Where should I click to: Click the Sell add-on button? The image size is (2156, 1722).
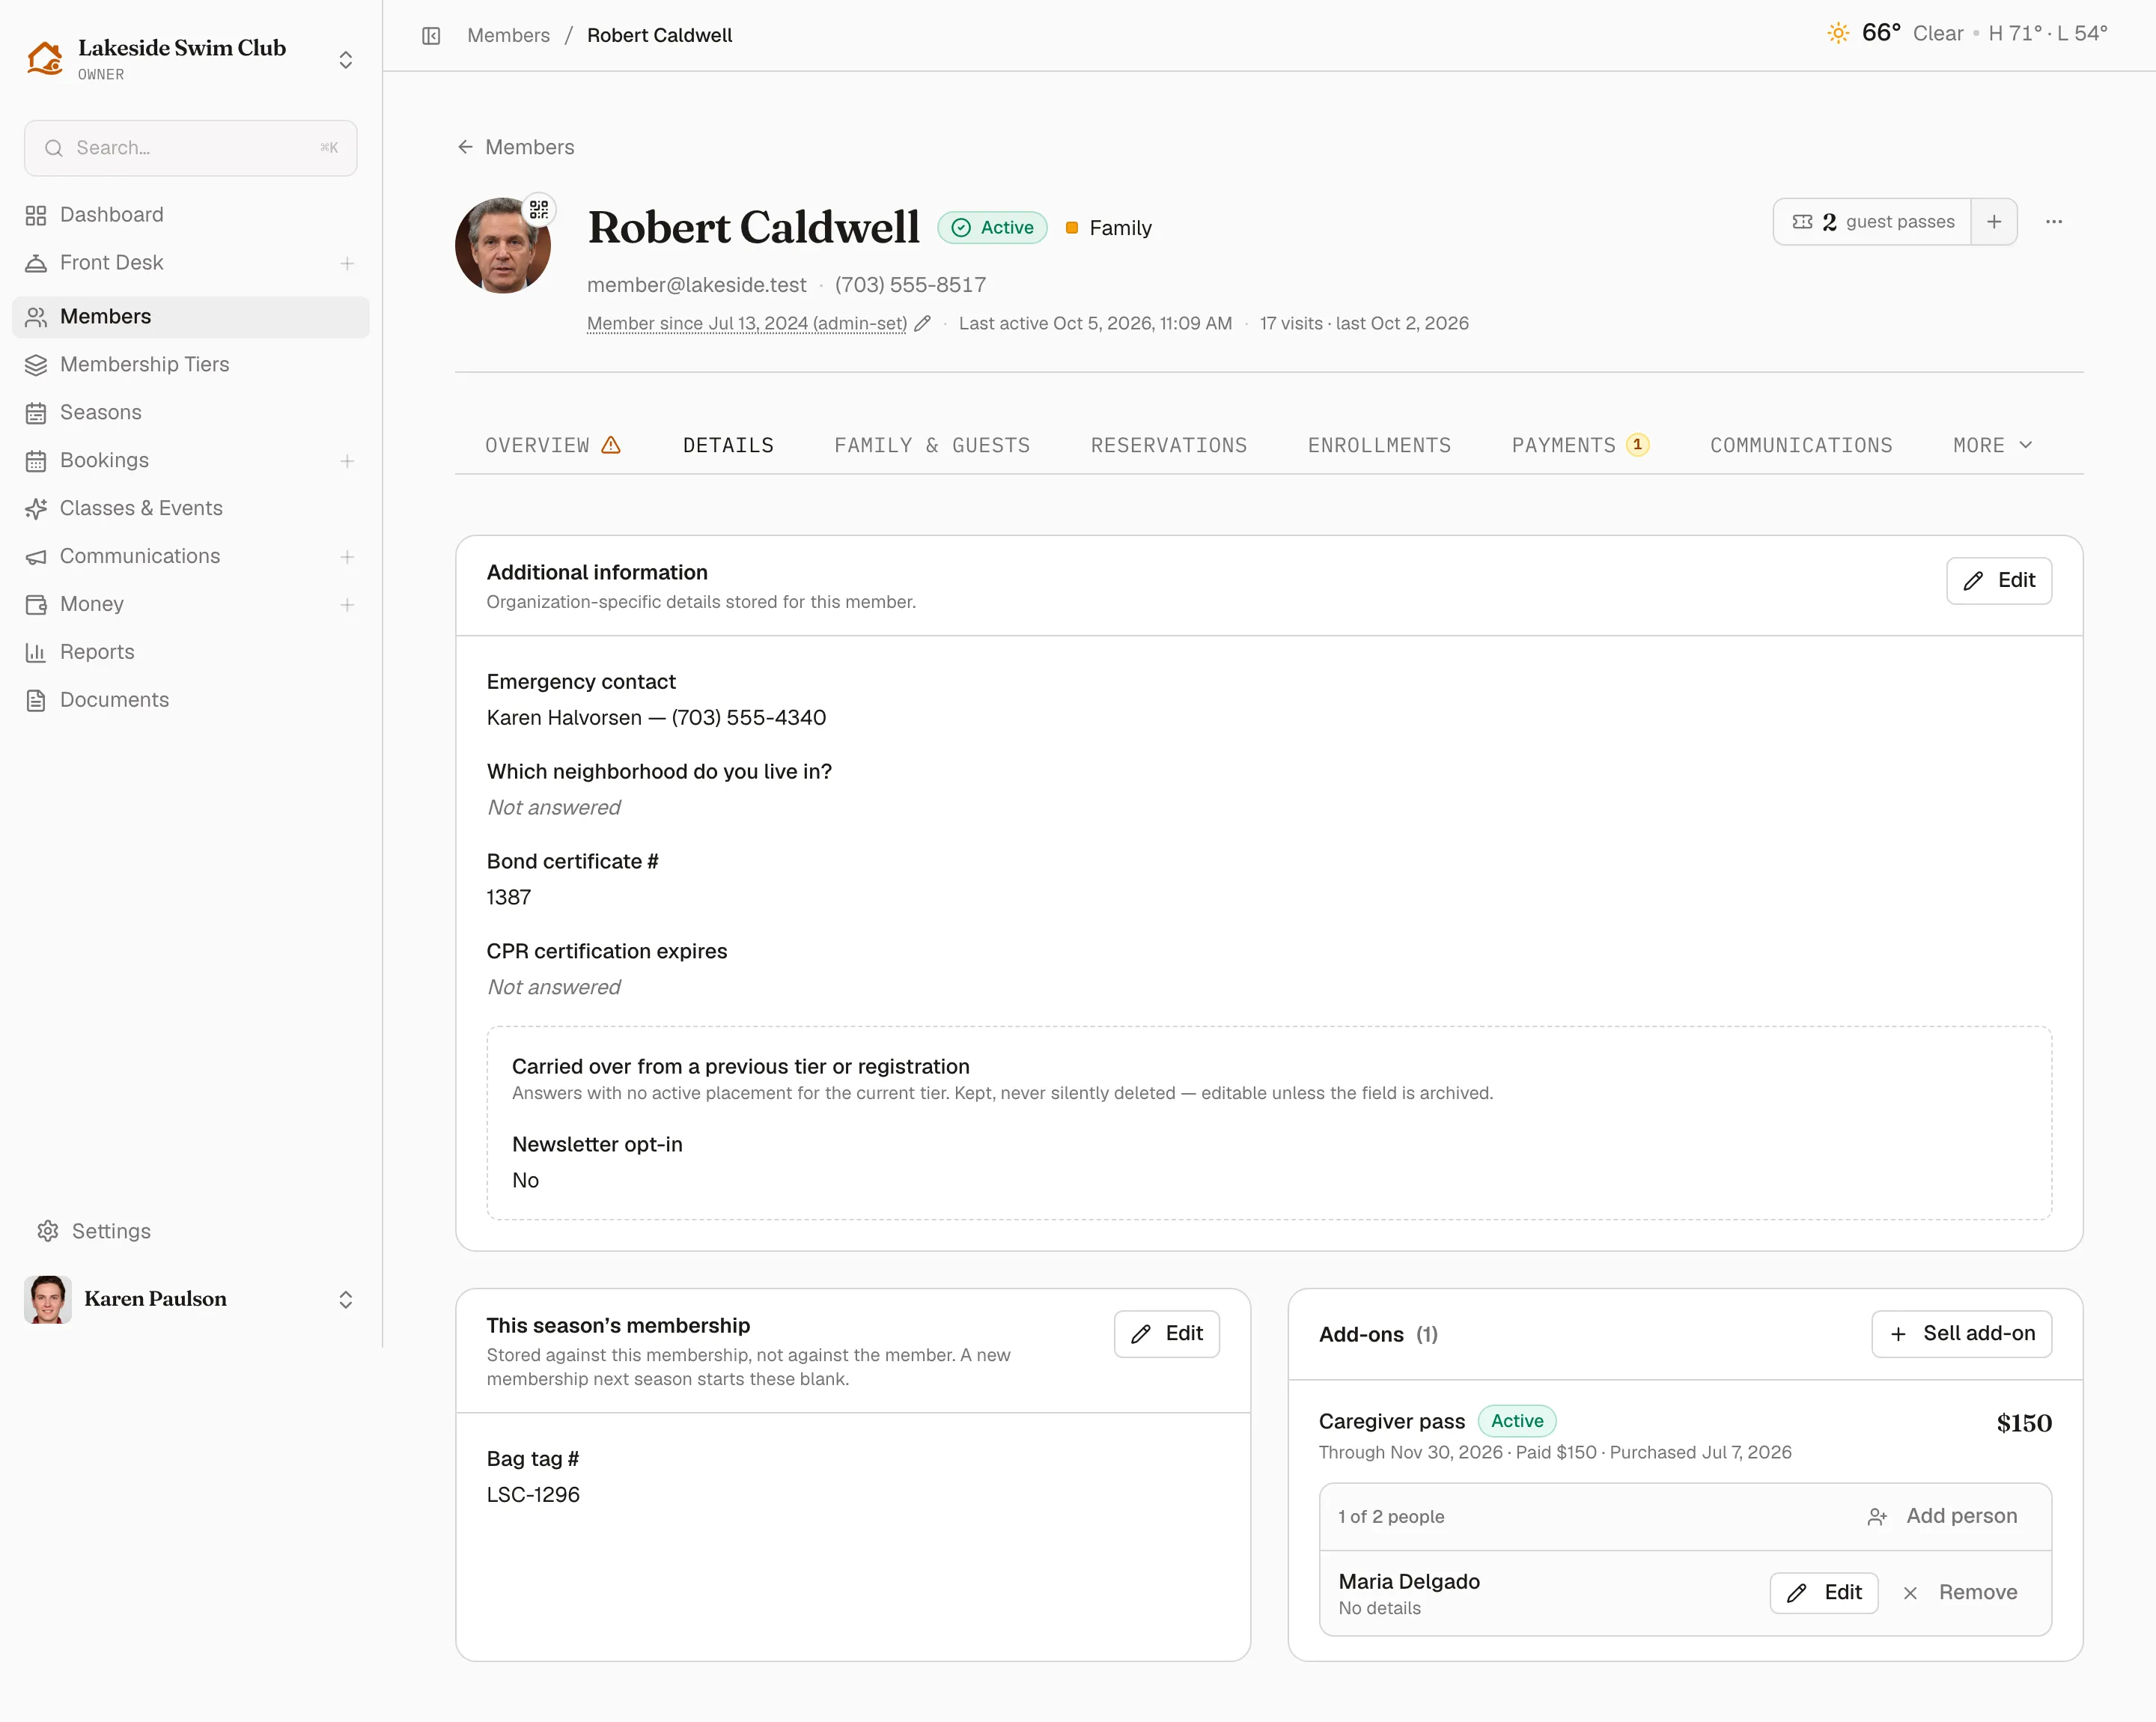(1961, 1334)
